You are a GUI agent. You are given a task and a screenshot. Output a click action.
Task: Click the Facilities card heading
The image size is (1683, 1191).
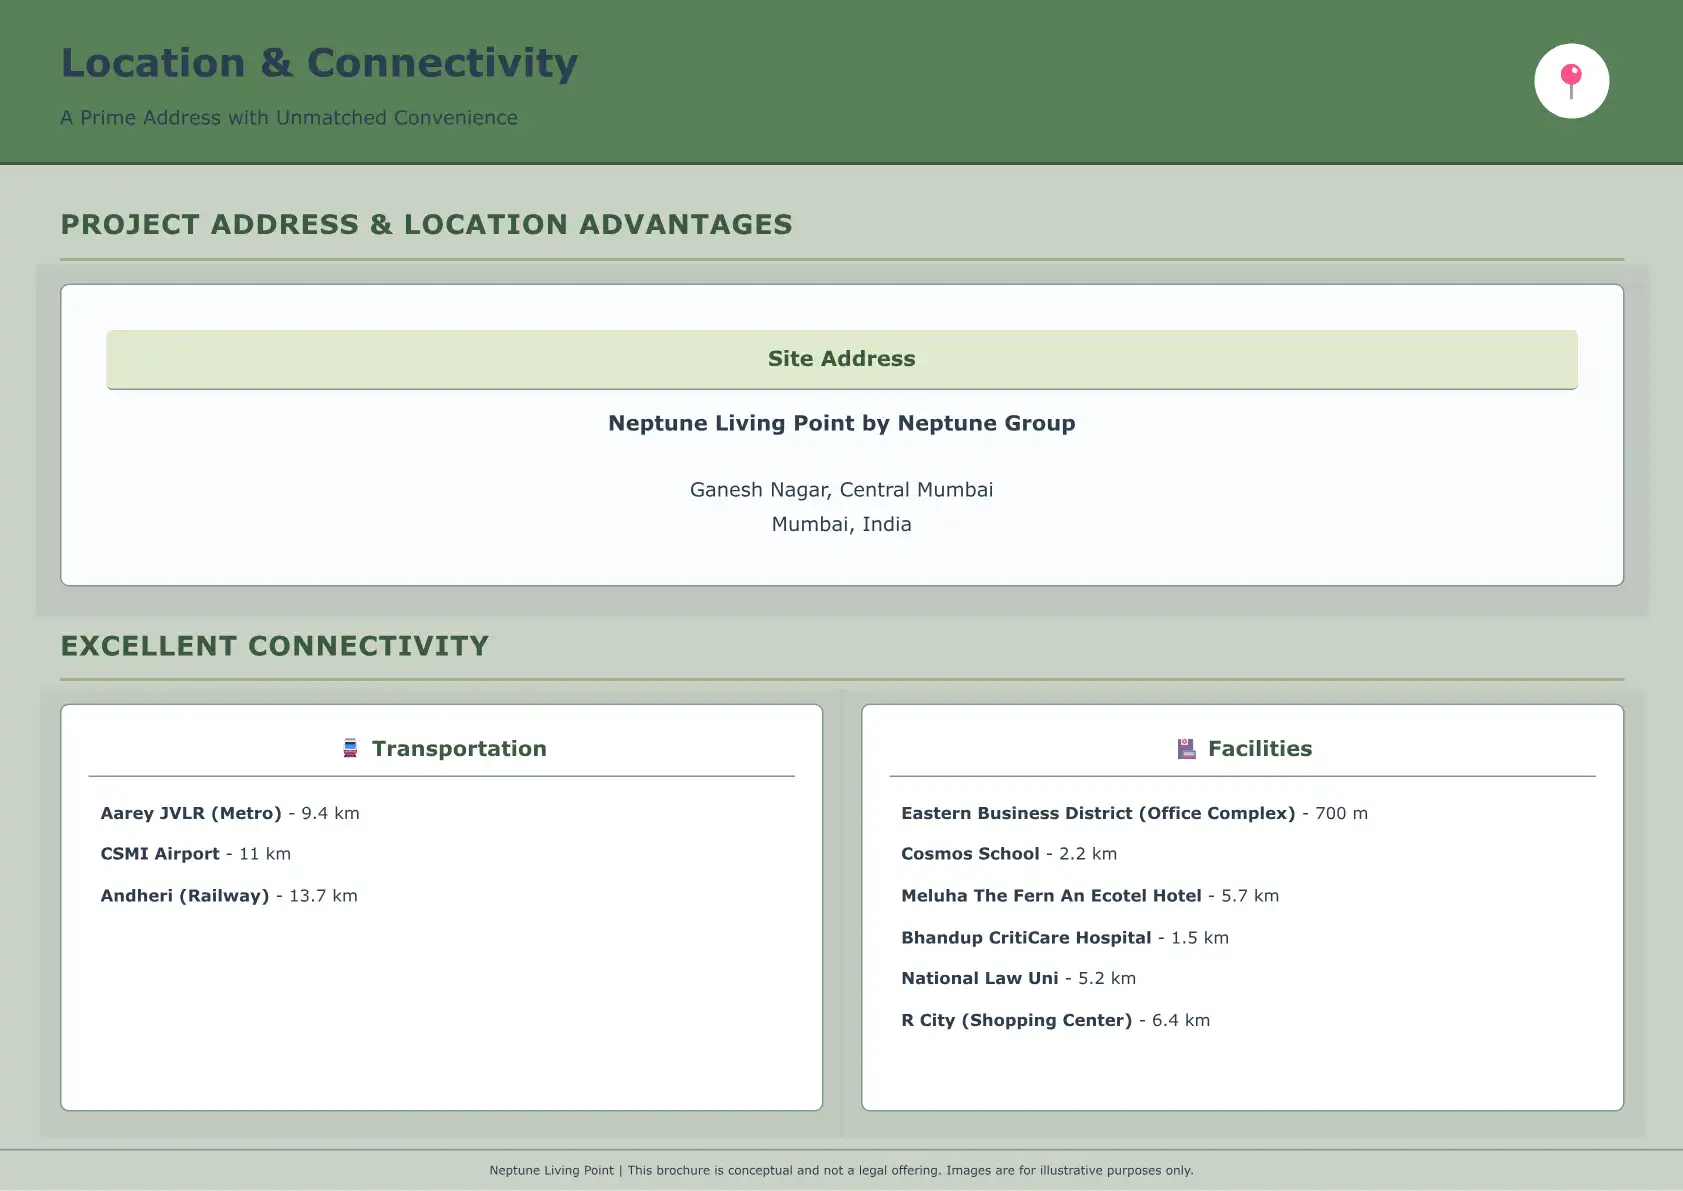1259,749
